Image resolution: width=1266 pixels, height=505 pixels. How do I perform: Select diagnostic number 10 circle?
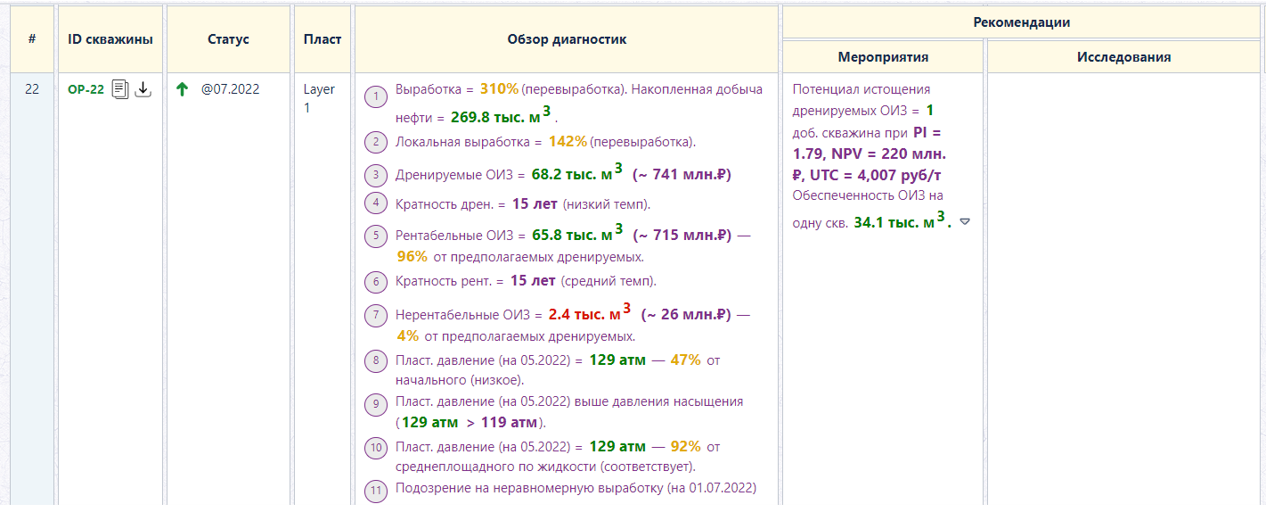[376, 448]
